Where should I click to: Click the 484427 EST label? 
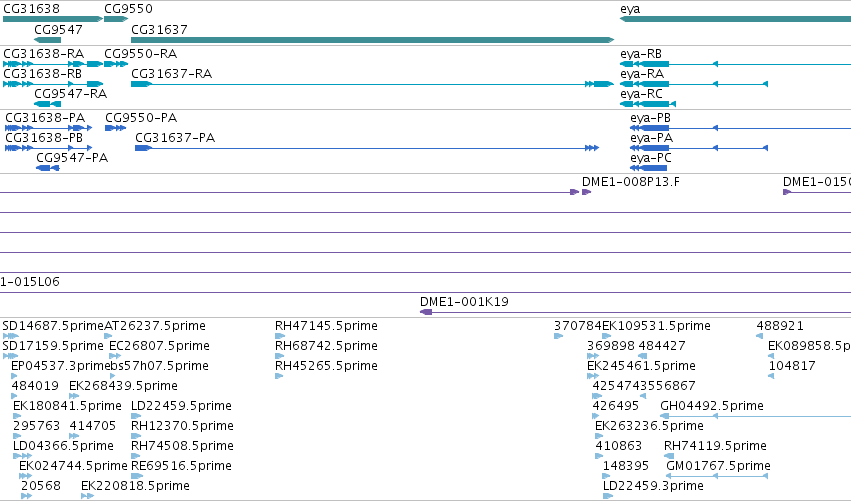tap(662, 345)
